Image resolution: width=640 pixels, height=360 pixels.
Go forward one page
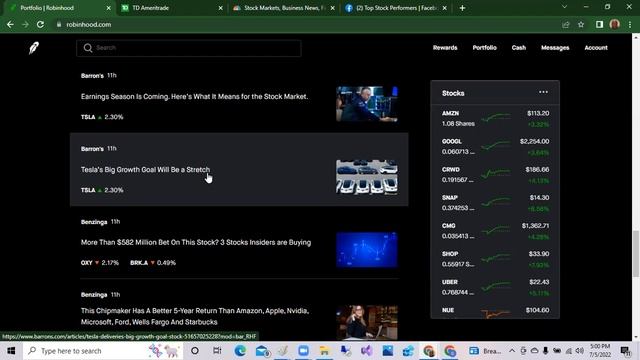point(25,24)
